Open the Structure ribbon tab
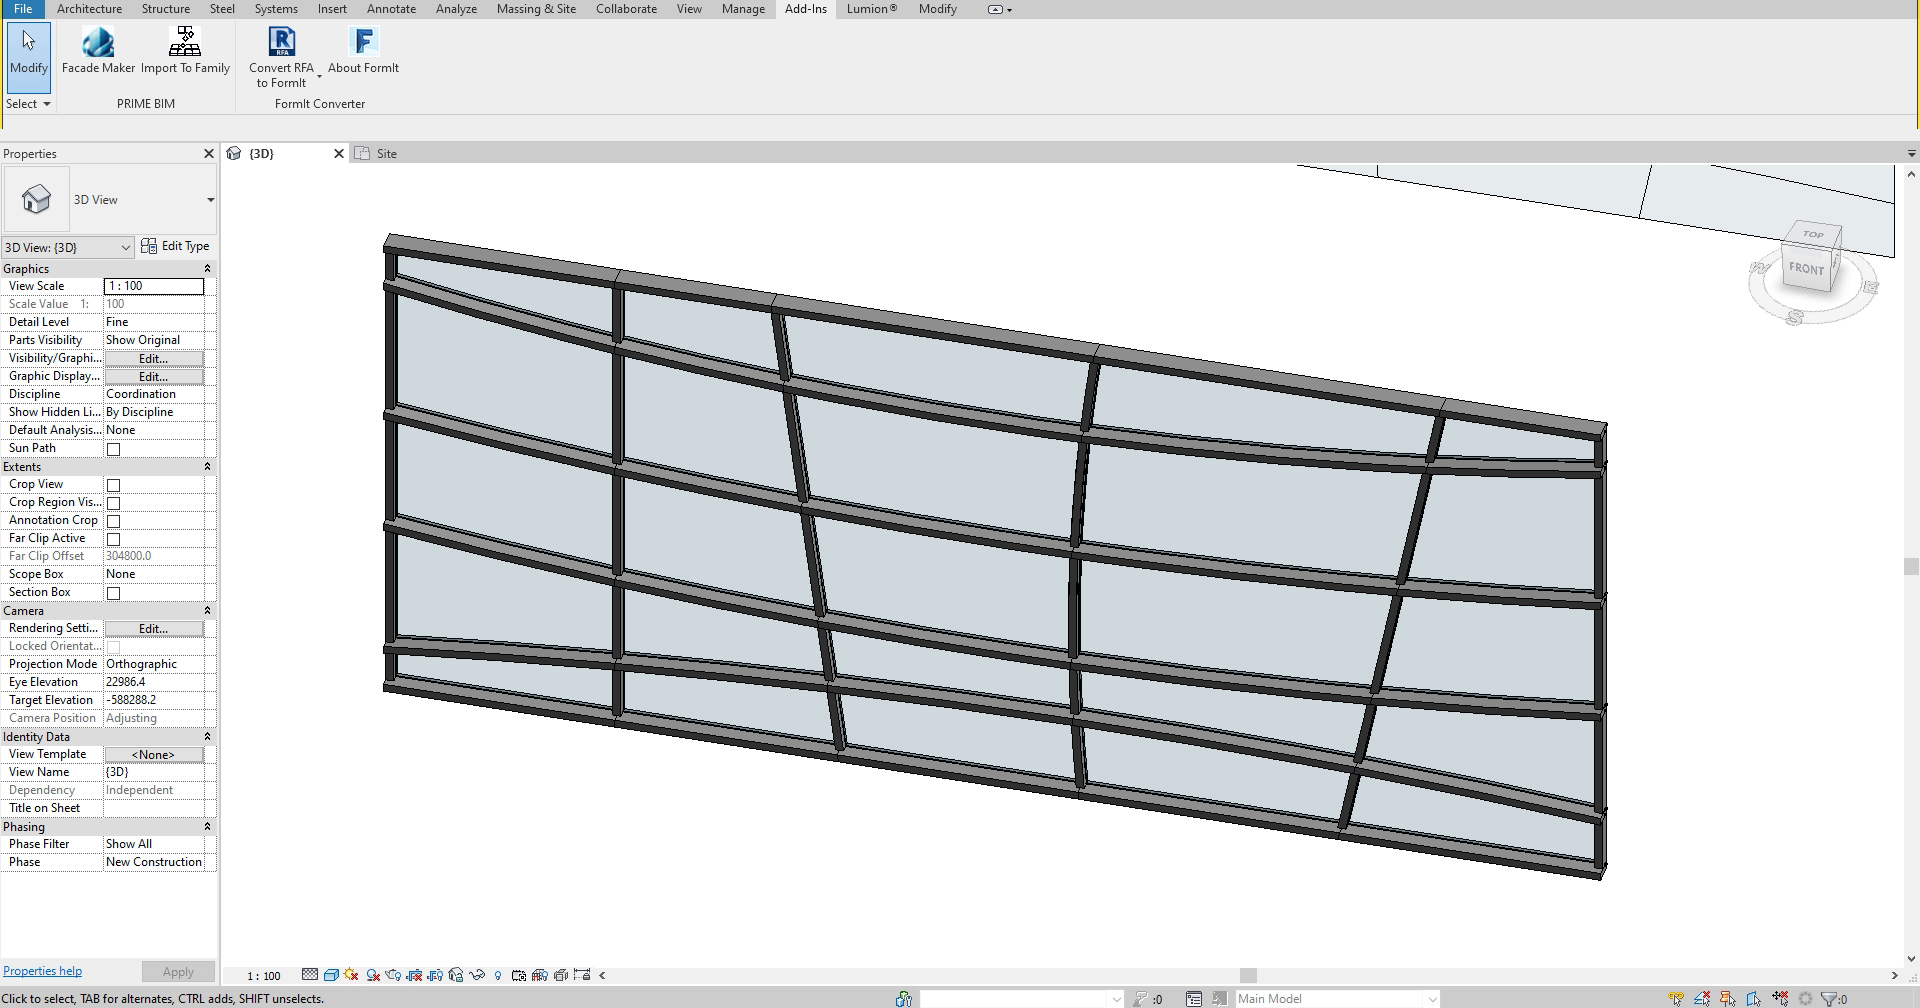 pyautogui.click(x=165, y=9)
